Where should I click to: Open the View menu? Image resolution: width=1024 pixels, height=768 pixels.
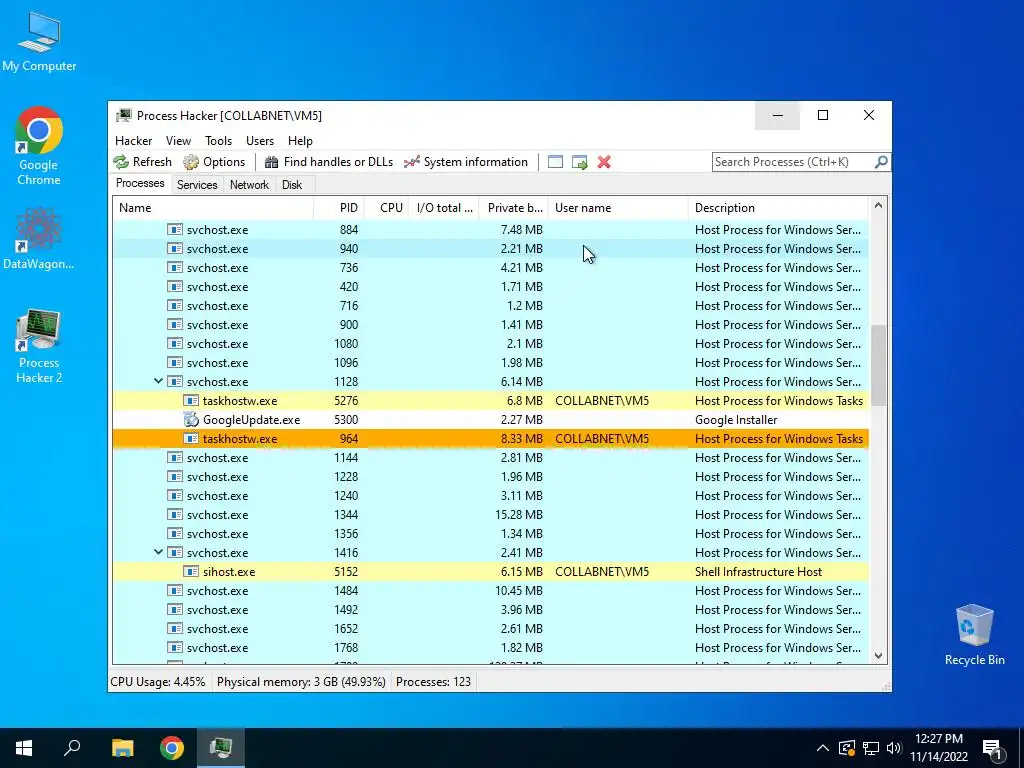tap(178, 140)
